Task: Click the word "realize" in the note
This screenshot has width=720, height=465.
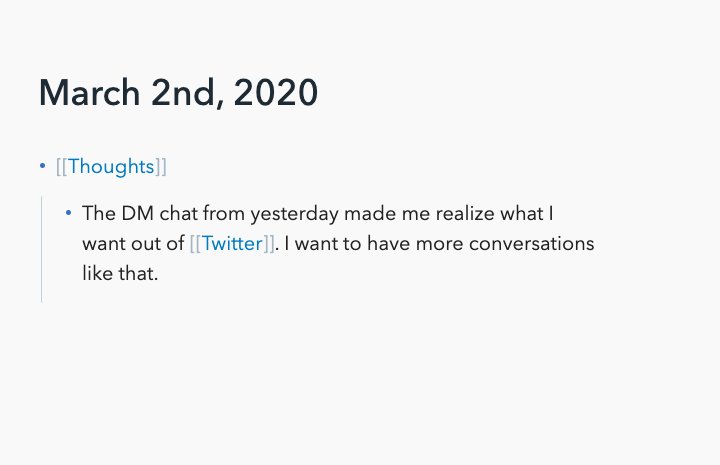Action: click(x=476, y=213)
